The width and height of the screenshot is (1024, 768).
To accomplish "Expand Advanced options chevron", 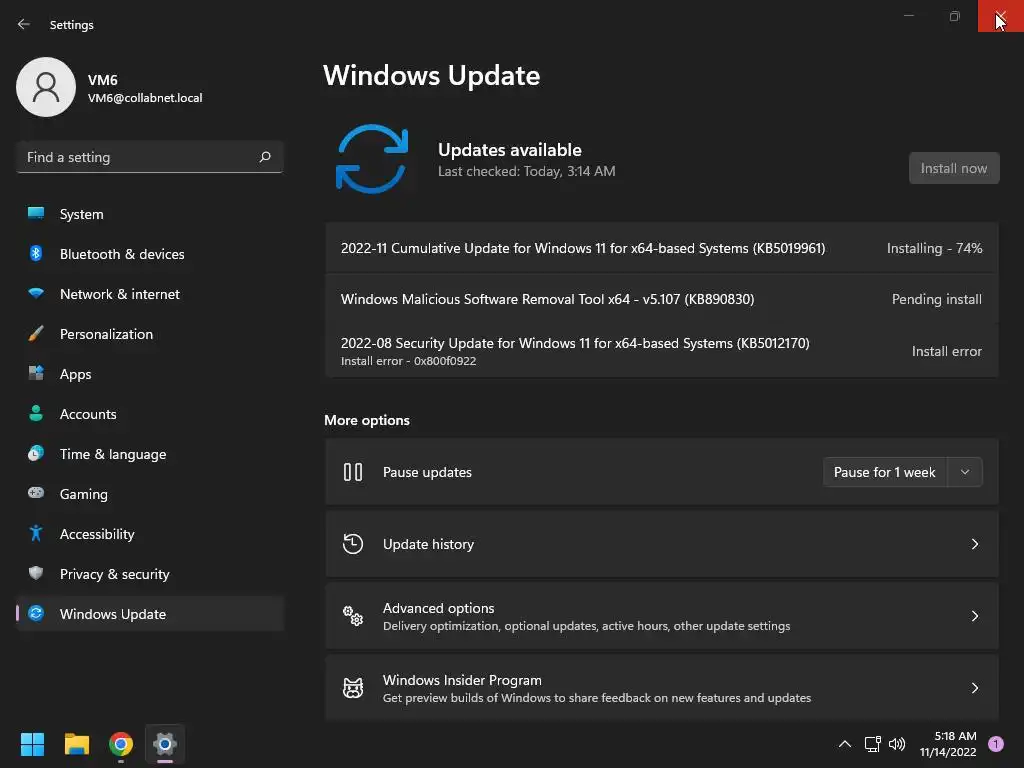I will click(974, 616).
